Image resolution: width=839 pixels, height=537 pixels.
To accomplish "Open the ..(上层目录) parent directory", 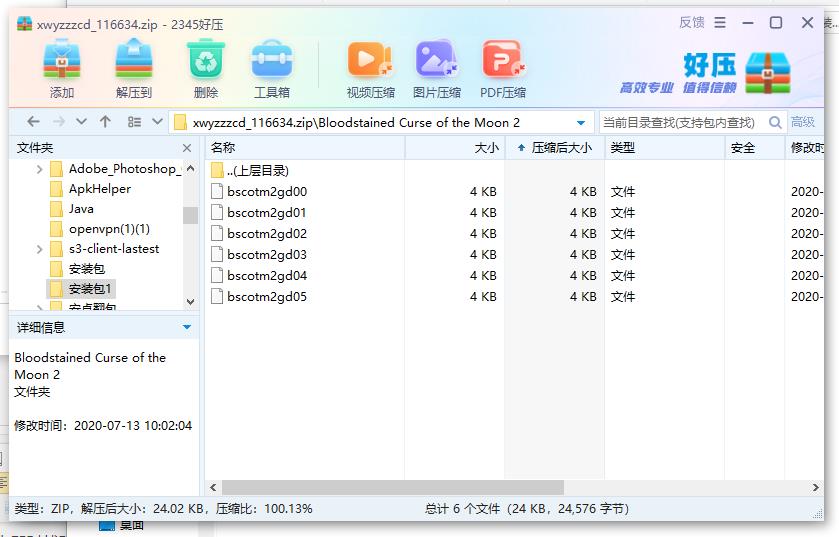I will pos(258,171).
